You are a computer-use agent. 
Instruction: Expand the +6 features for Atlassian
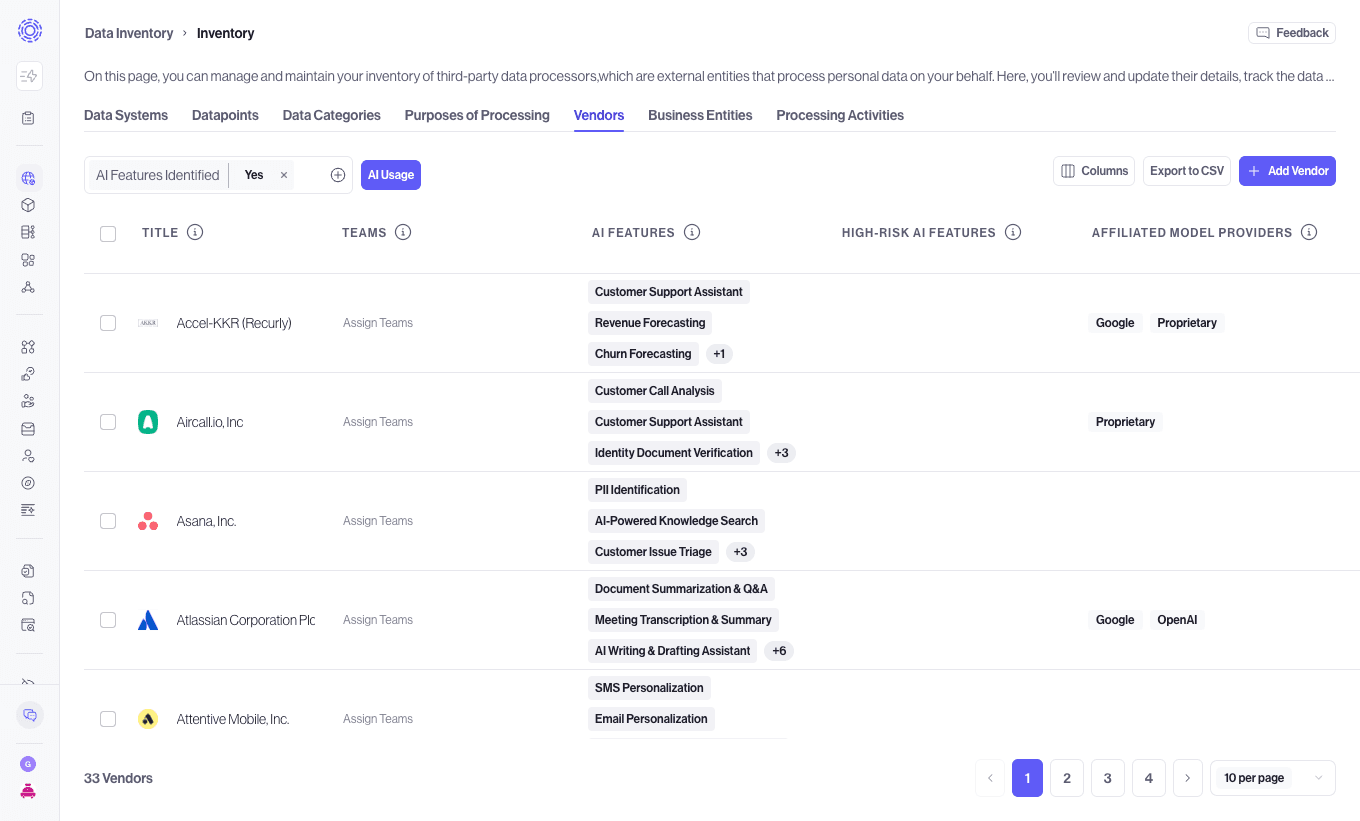pos(779,651)
